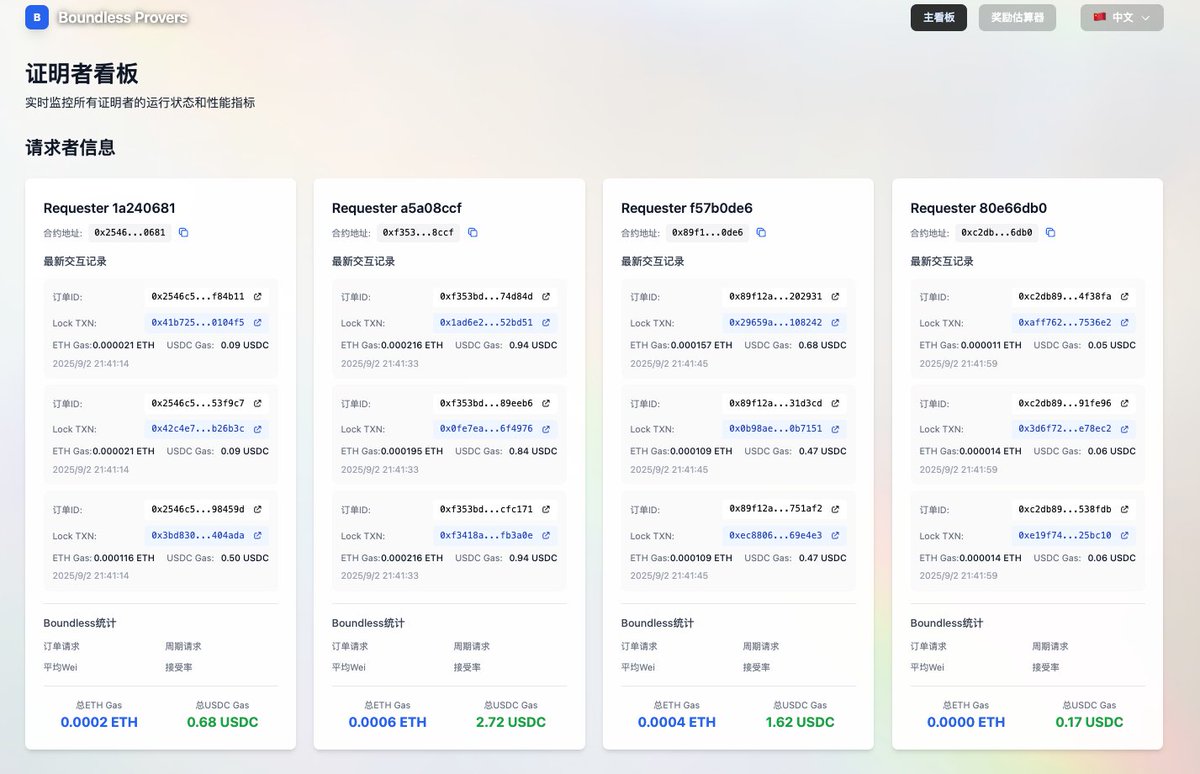Image resolution: width=1200 pixels, height=774 pixels.
Task: Click the Boundless Provers logo icon
Action: coord(37,17)
